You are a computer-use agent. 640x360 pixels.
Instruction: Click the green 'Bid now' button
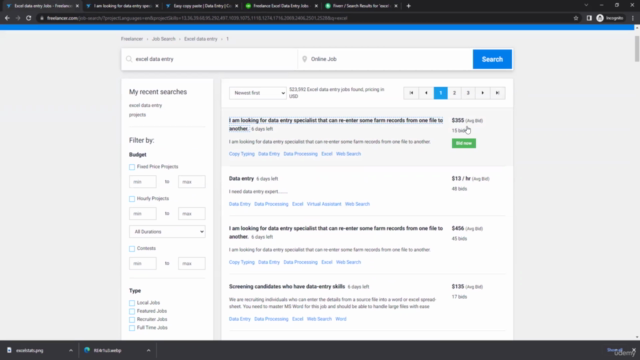click(464, 143)
